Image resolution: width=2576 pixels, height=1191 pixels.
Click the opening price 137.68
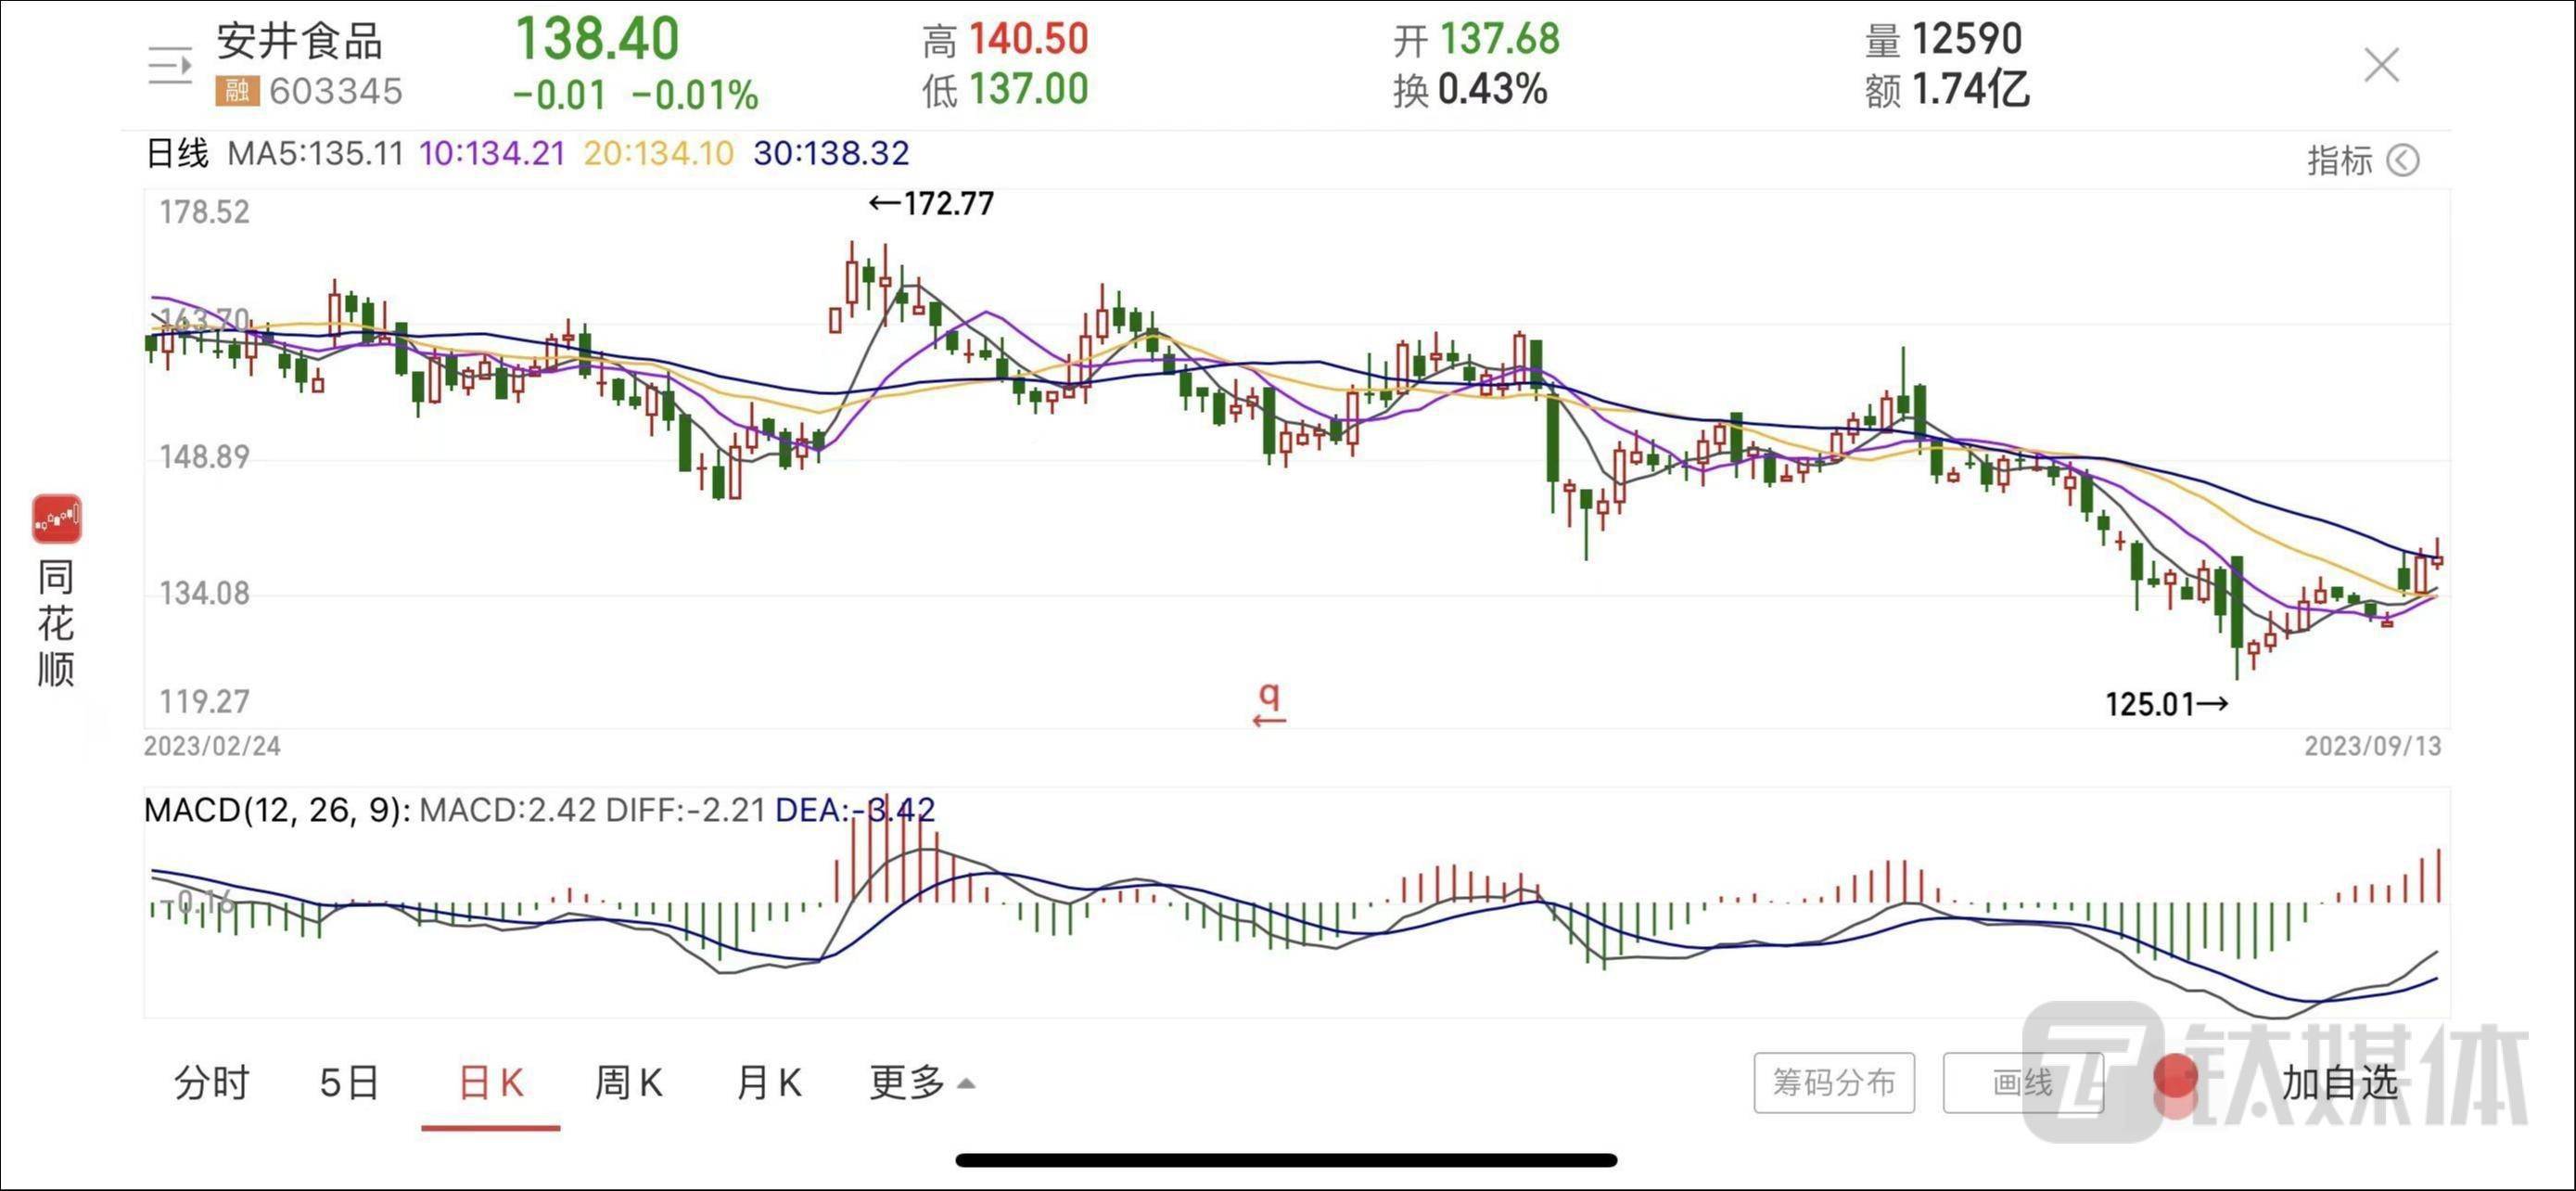[x=1499, y=40]
